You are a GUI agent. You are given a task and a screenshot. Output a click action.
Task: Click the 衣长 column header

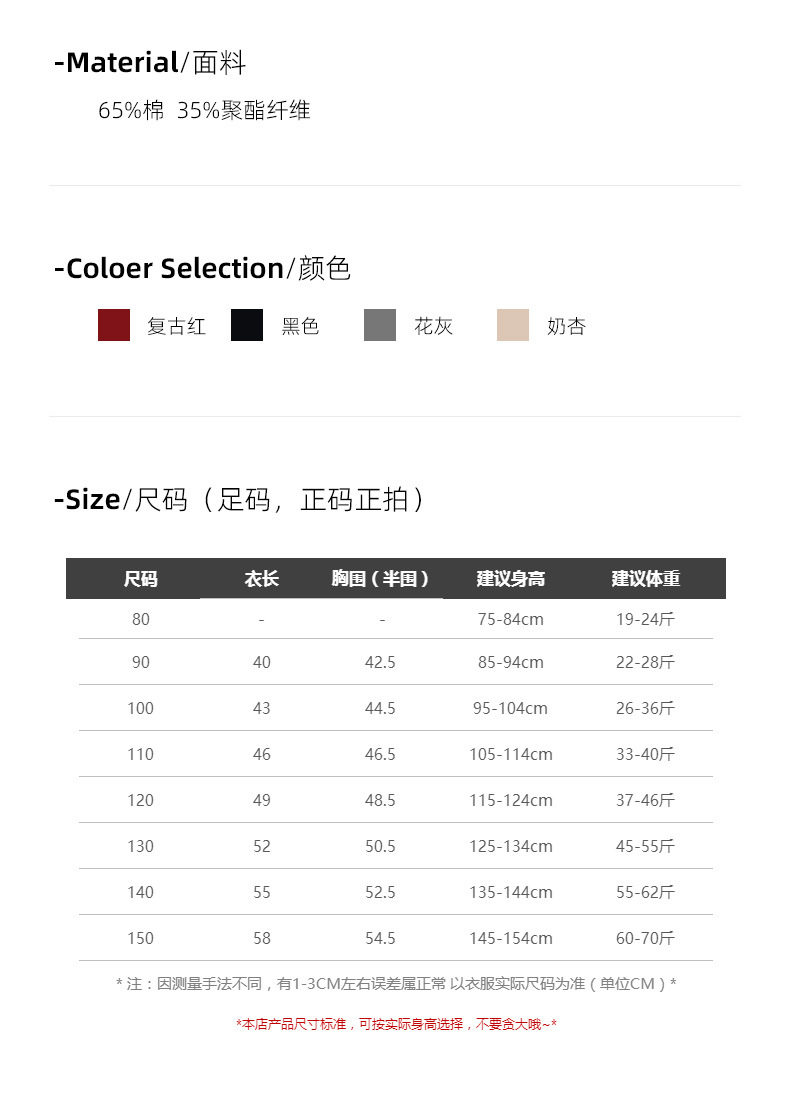pyautogui.click(x=261, y=579)
